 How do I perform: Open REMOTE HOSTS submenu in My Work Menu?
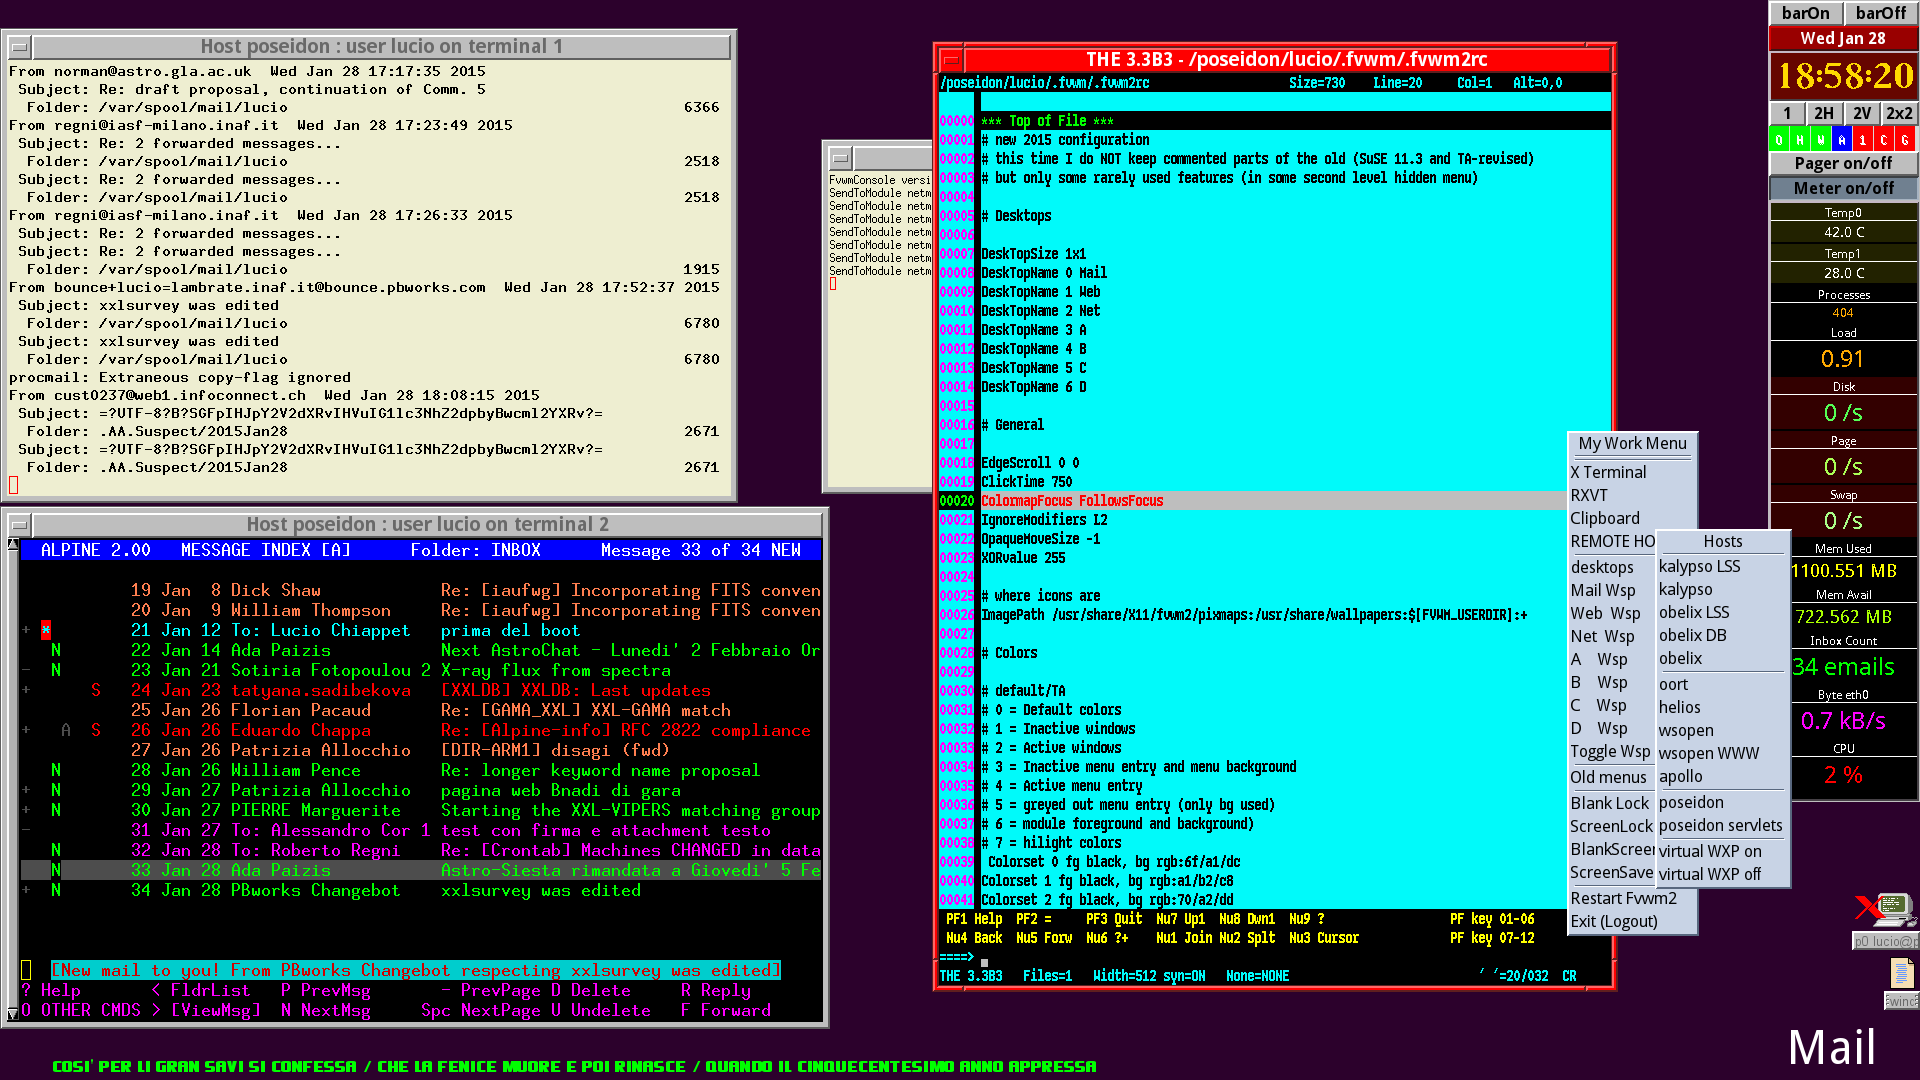tap(1612, 541)
